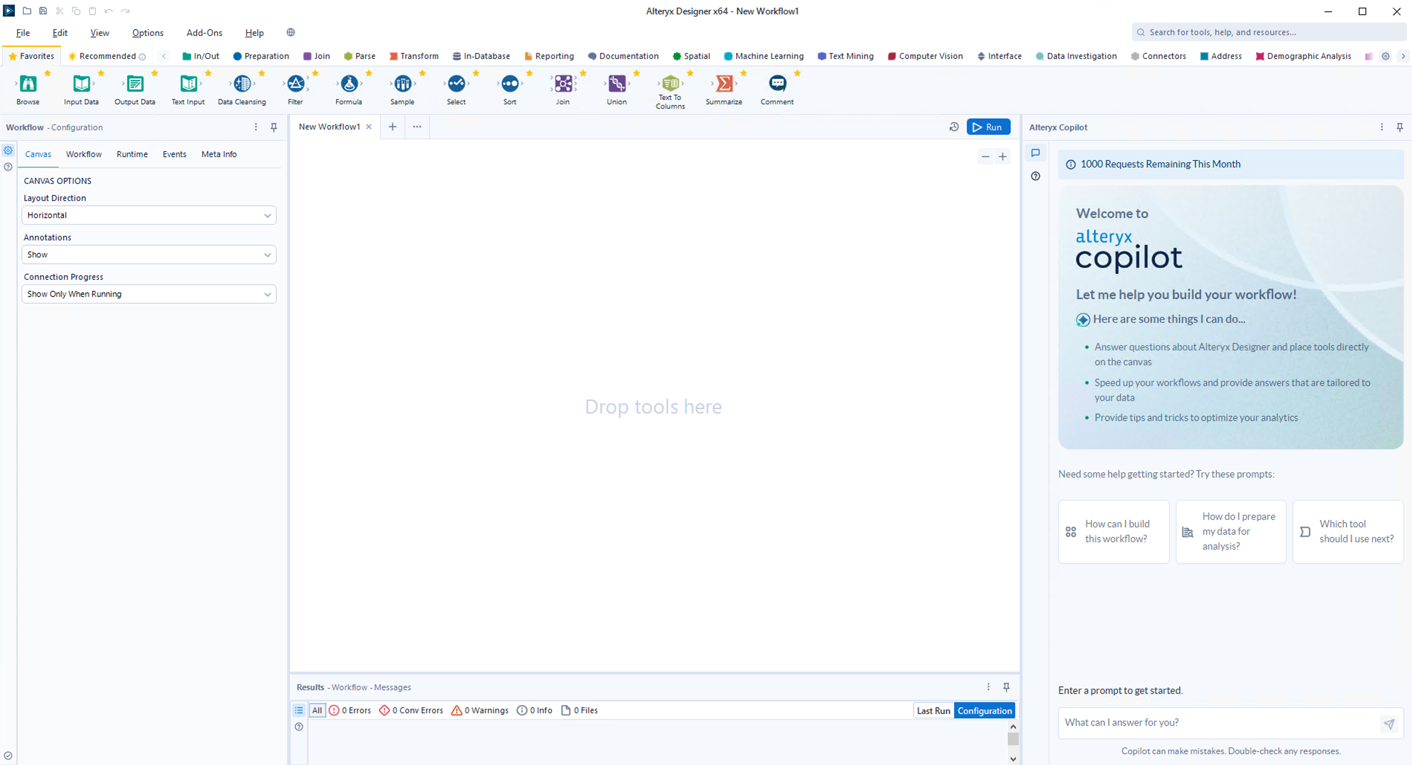This screenshot has height=765, width=1412.
Task: Click the Data Cleansing tool icon
Action: 242,84
